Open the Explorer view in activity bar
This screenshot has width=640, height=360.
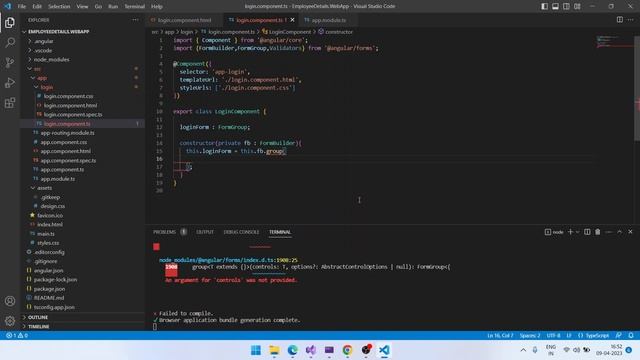pyautogui.click(x=10, y=22)
